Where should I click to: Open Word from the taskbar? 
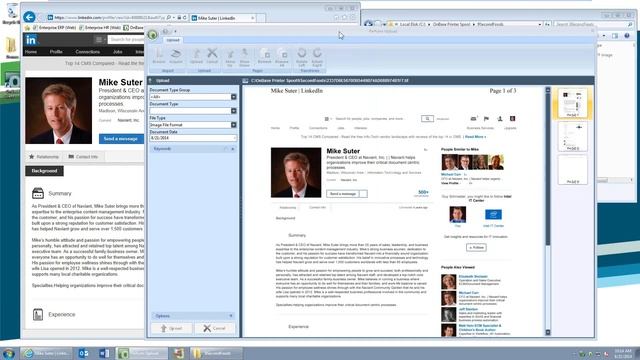click(104, 353)
